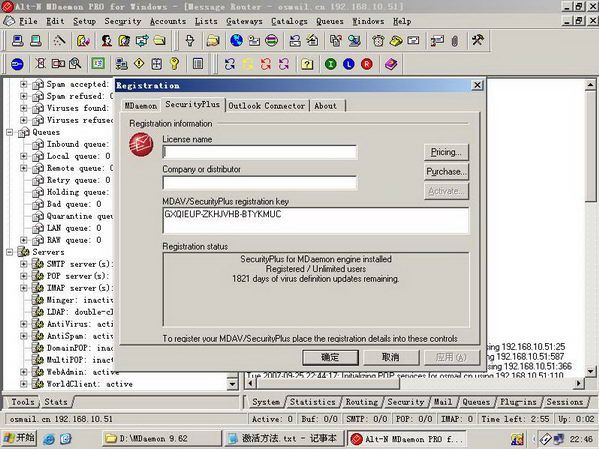The width and height of the screenshot is (599, 449).
Task: Click the yellow circular arrows queue icon
Action: coord(248,64)
